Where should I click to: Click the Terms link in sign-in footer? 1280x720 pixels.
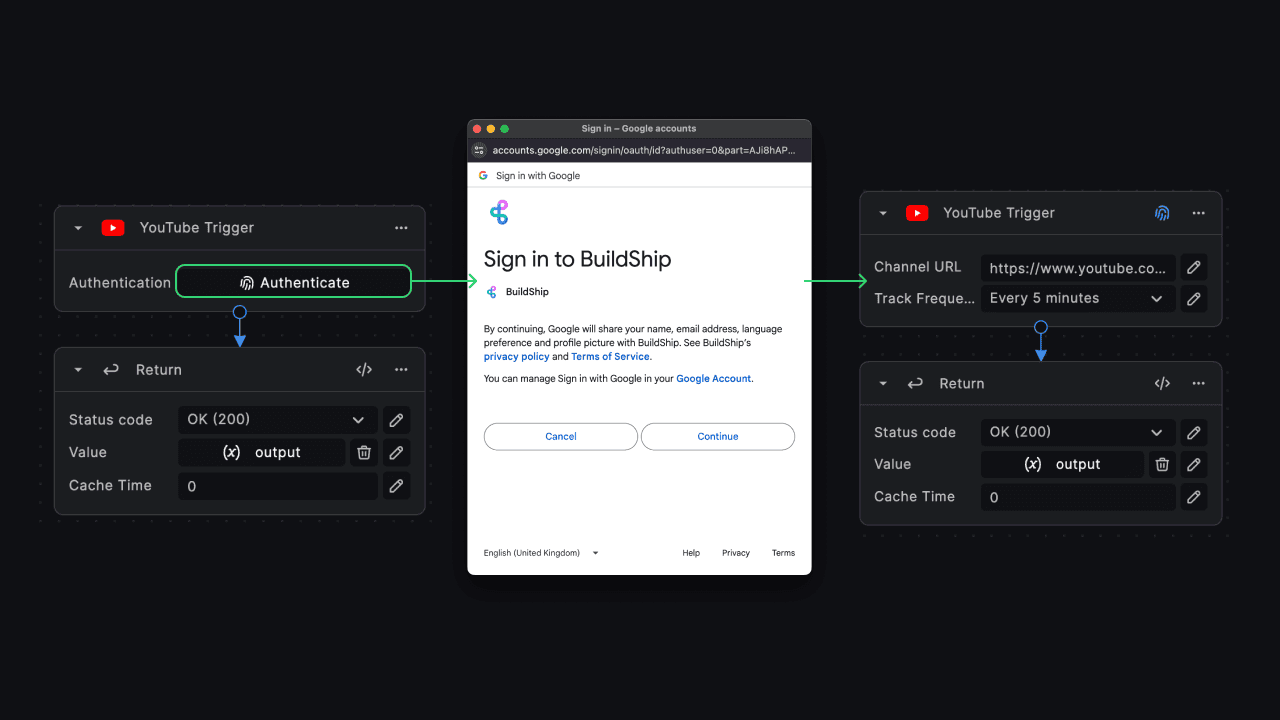coord(783,553)
